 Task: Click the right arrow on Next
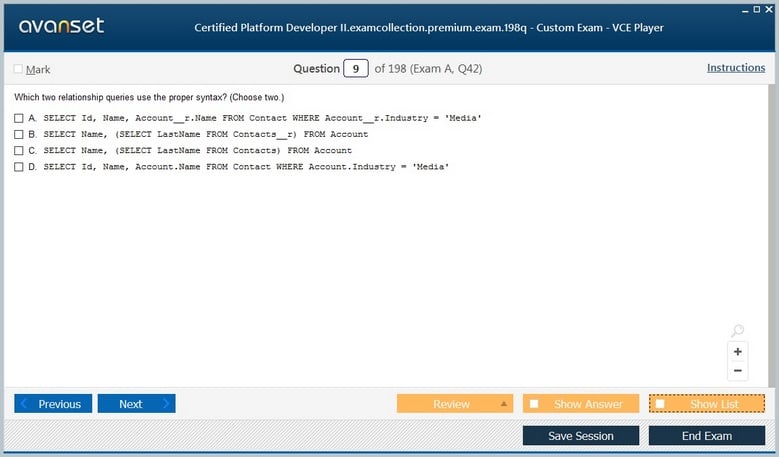[166, 404]
